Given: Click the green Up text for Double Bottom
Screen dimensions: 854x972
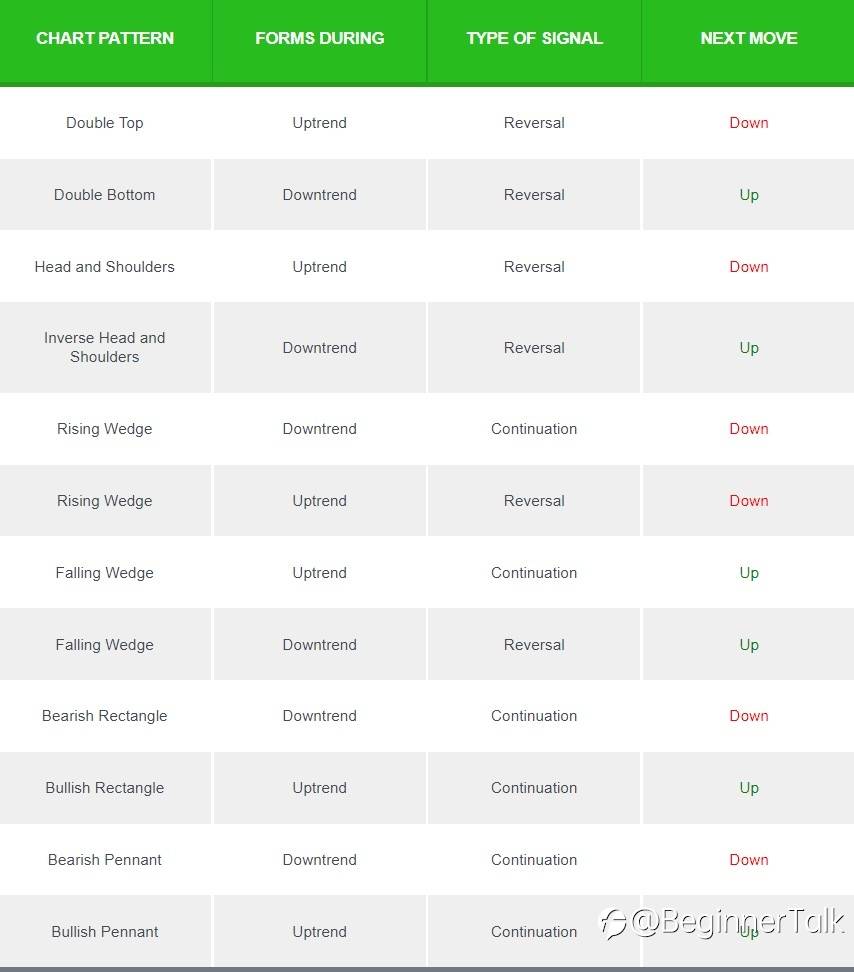Looking at the screenshot, I should [749, 195].
